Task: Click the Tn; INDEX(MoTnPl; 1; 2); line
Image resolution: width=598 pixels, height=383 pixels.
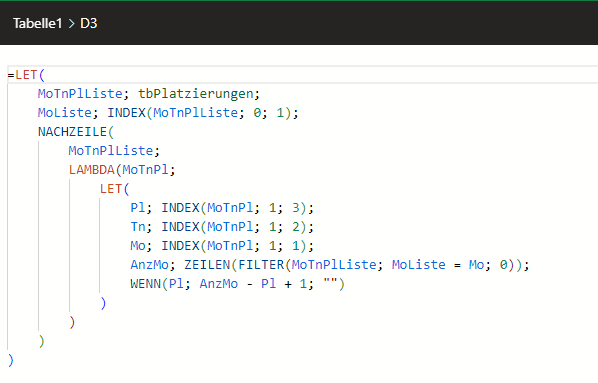Action: click(222, 227)
